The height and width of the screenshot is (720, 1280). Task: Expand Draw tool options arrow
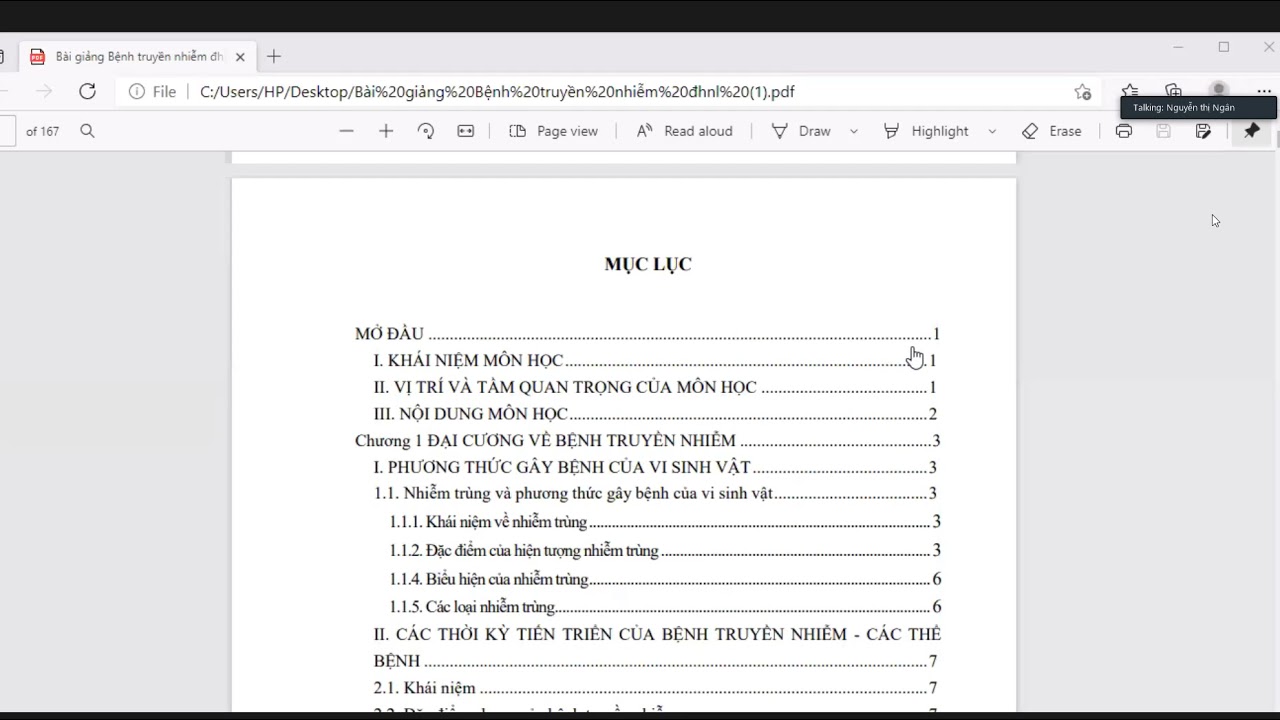click(x=853, y=131)
